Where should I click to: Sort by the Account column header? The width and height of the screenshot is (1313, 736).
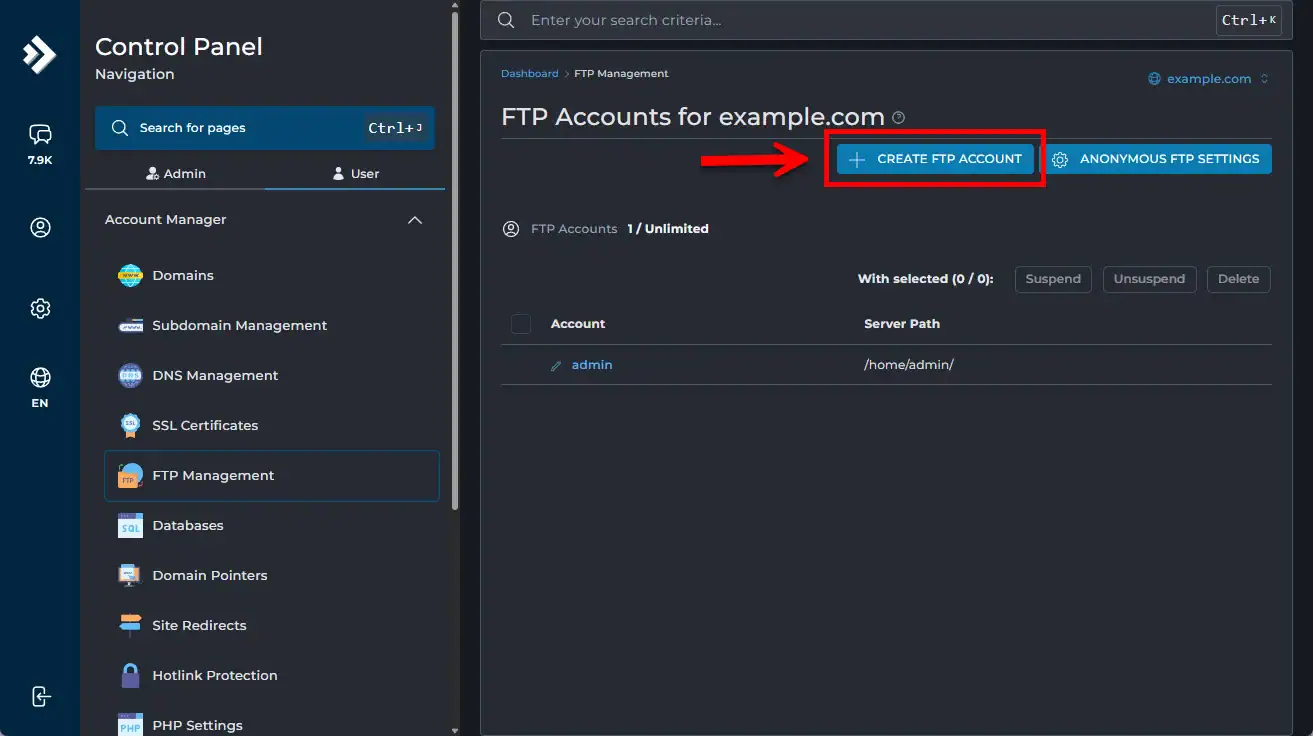point(578,324)
